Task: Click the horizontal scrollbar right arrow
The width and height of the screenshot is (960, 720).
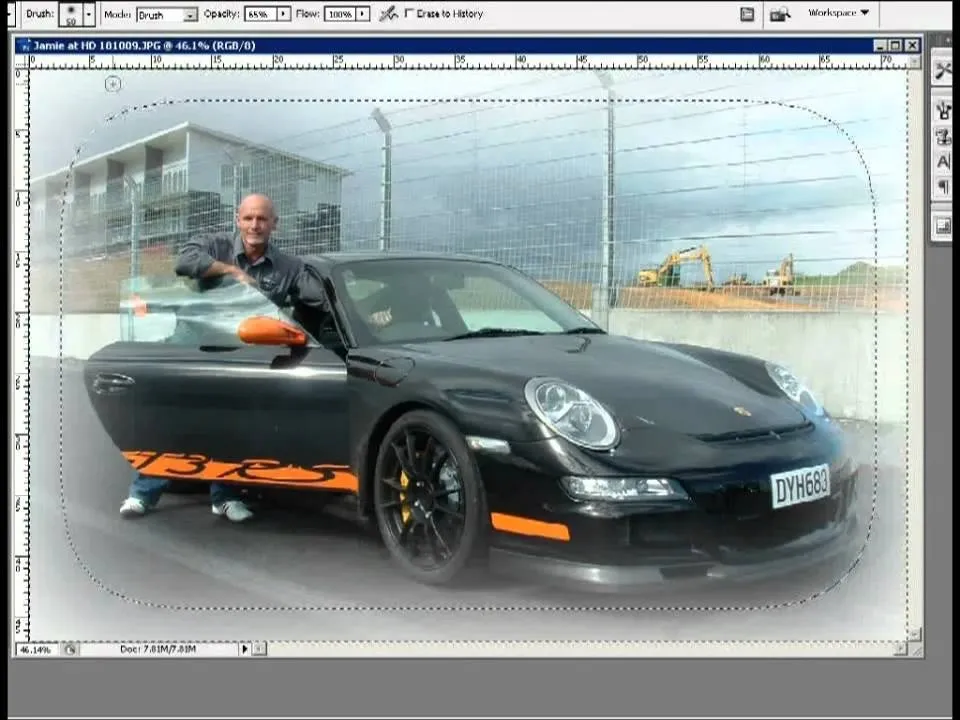Action: tap(900, 649)
